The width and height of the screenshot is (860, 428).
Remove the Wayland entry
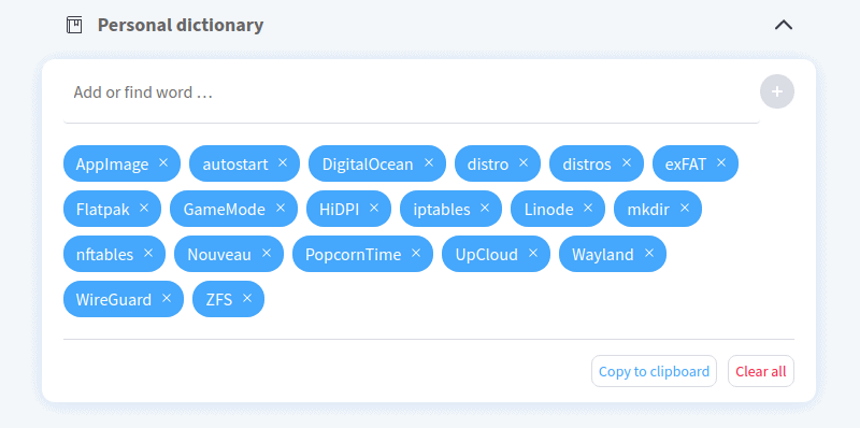(649, 254)
